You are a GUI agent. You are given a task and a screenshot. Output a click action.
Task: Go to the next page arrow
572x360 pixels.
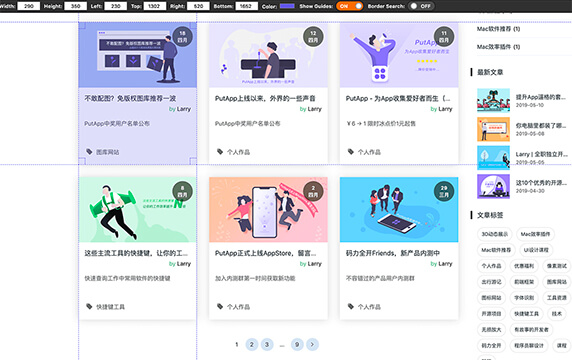point(312,344)
